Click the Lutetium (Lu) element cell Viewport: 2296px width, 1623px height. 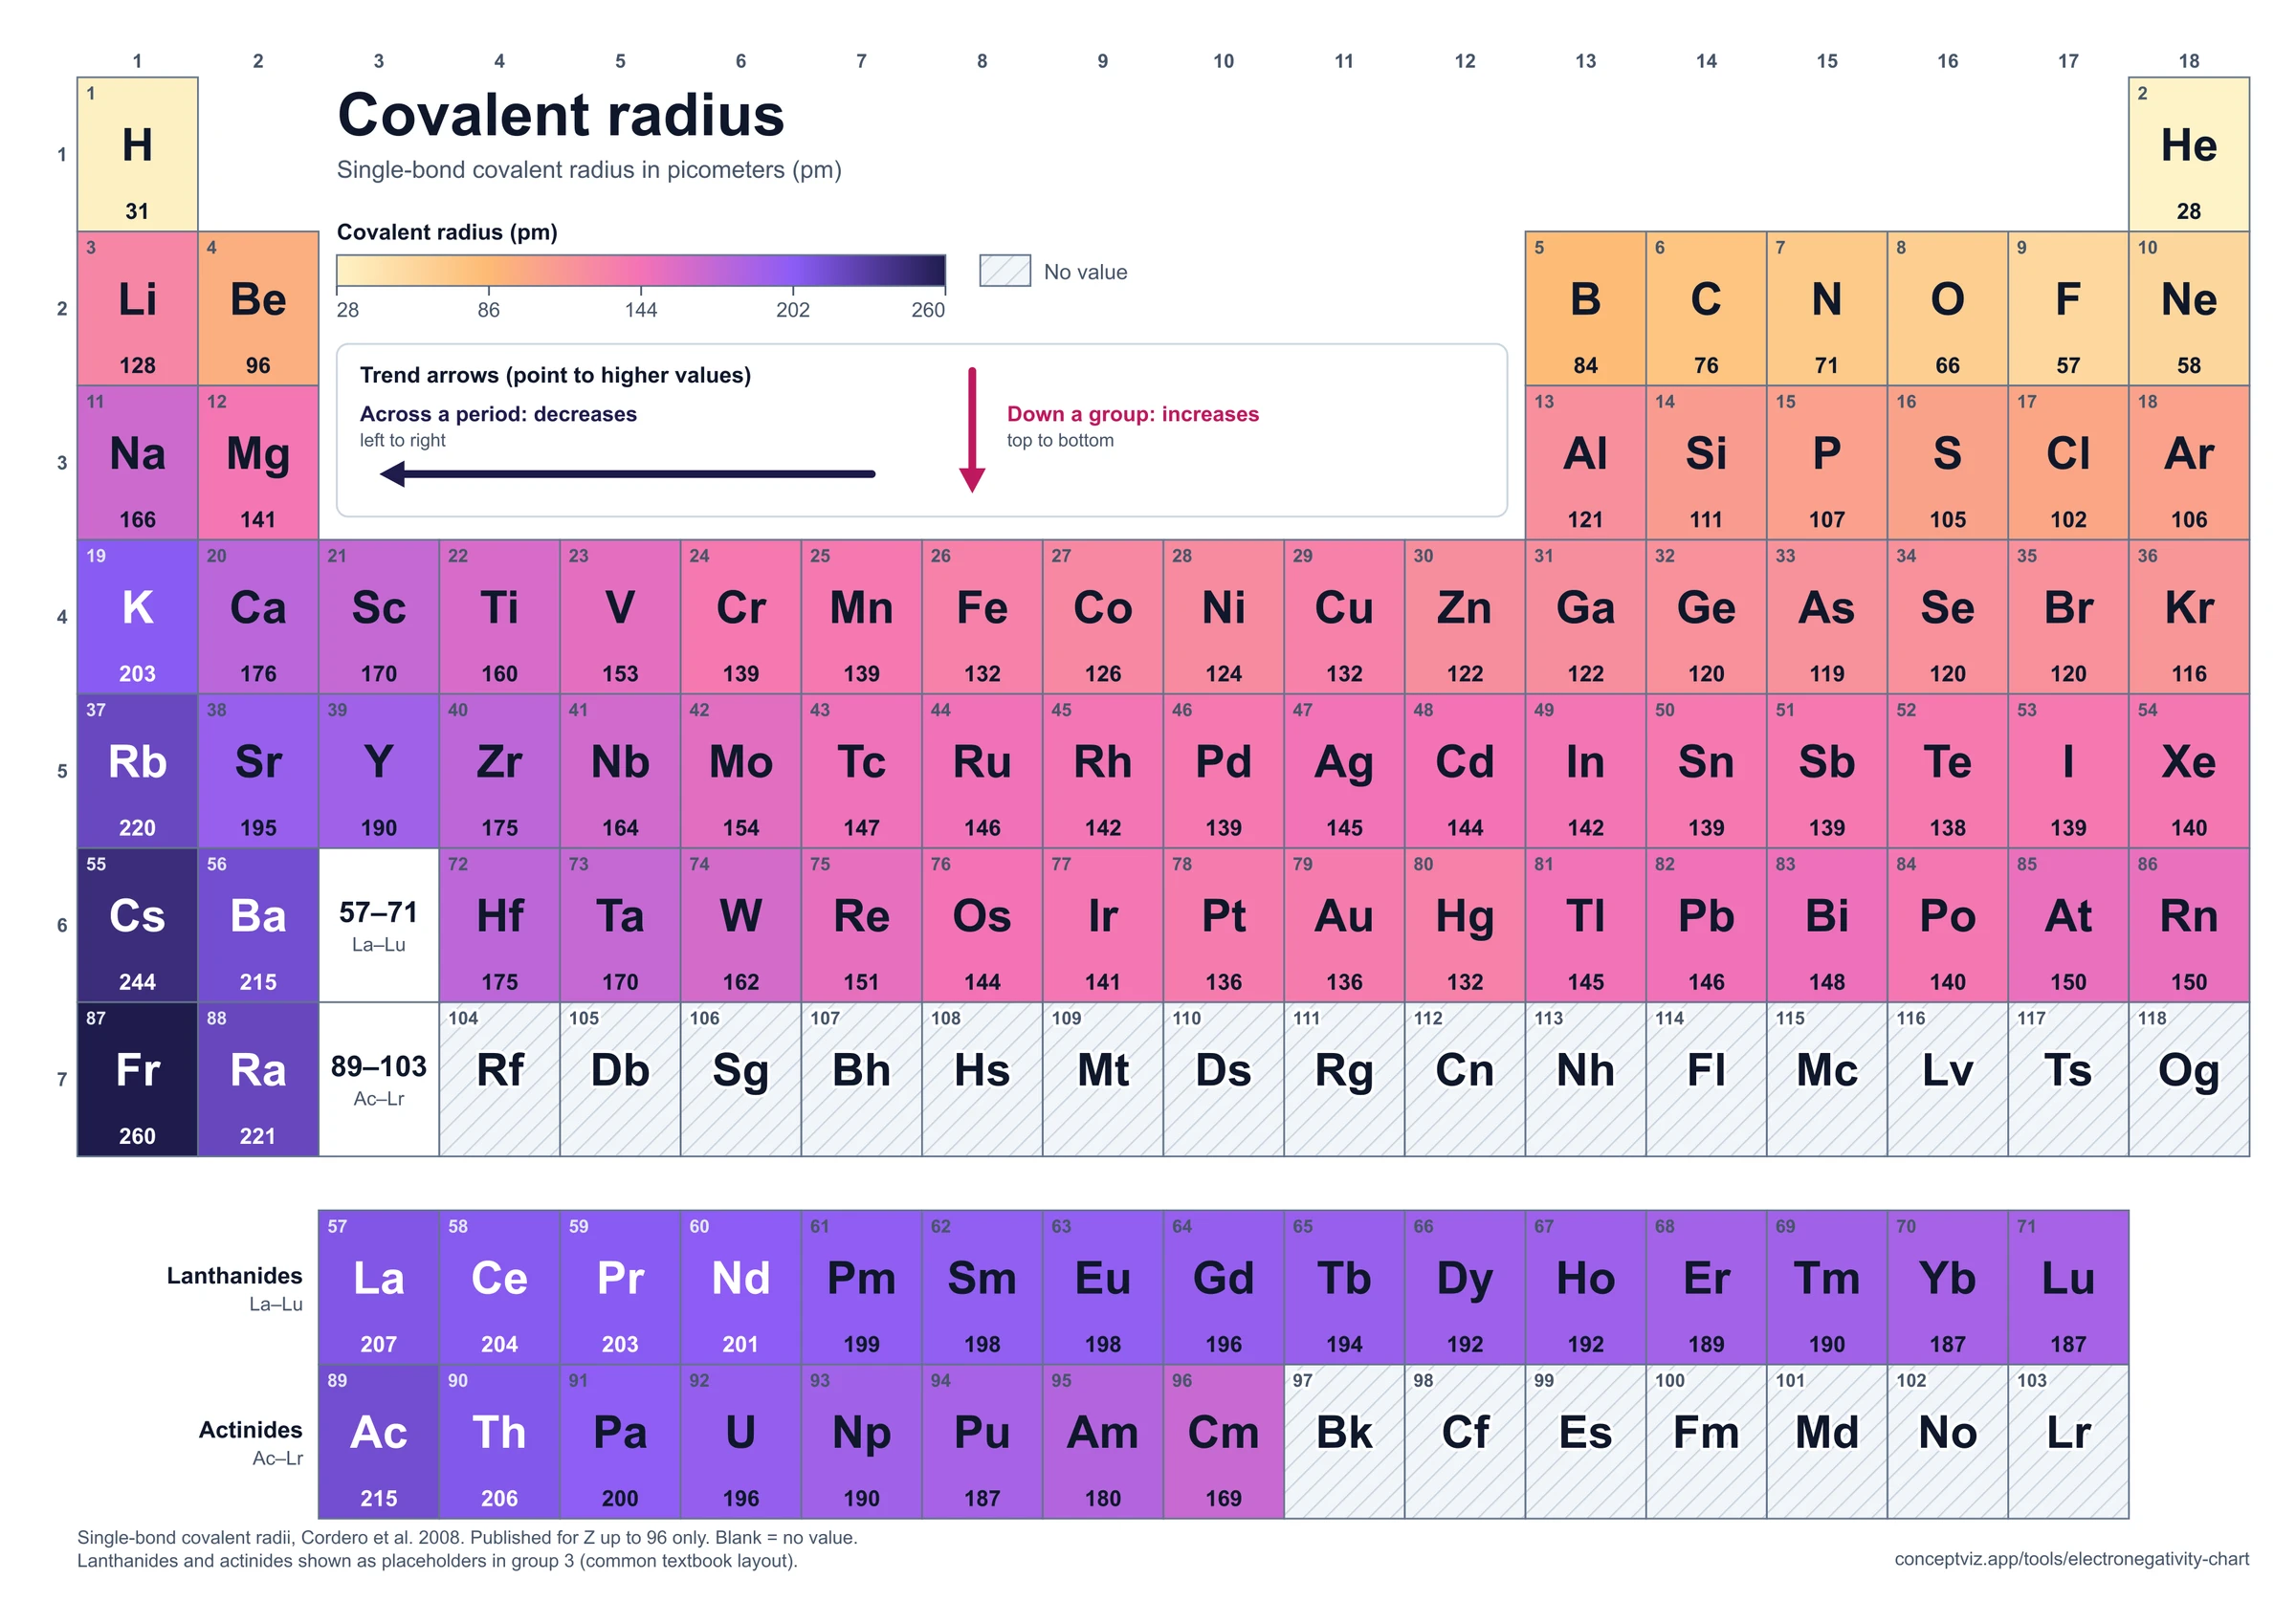click(x=2068, y=1287)
